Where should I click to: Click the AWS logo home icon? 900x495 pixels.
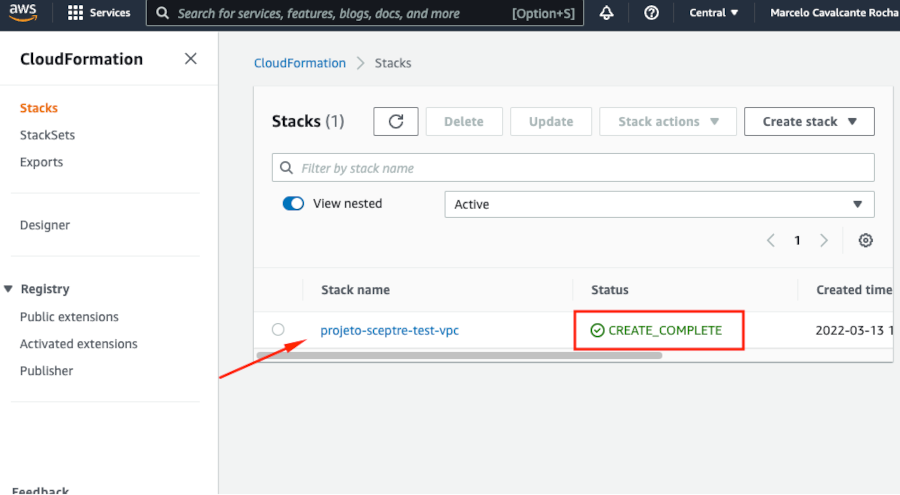[24, 12]
